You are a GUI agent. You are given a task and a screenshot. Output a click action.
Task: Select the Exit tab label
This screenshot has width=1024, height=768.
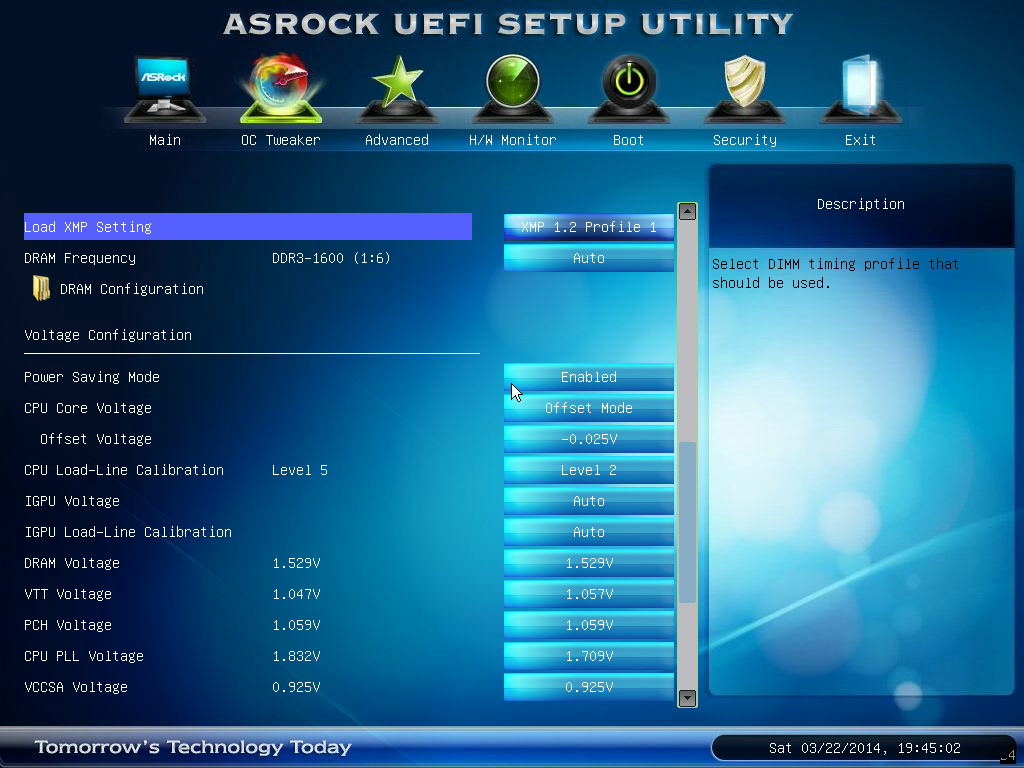(860, 140)
